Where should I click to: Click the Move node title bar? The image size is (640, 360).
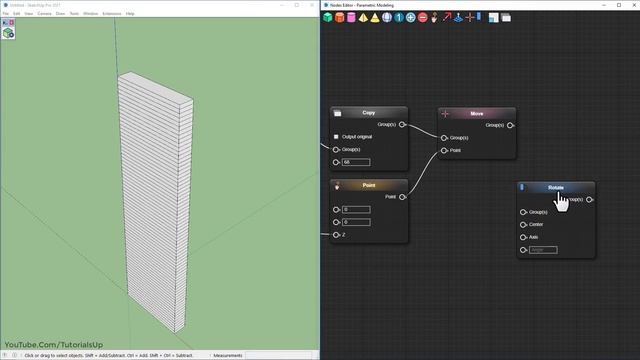point(477,114)
